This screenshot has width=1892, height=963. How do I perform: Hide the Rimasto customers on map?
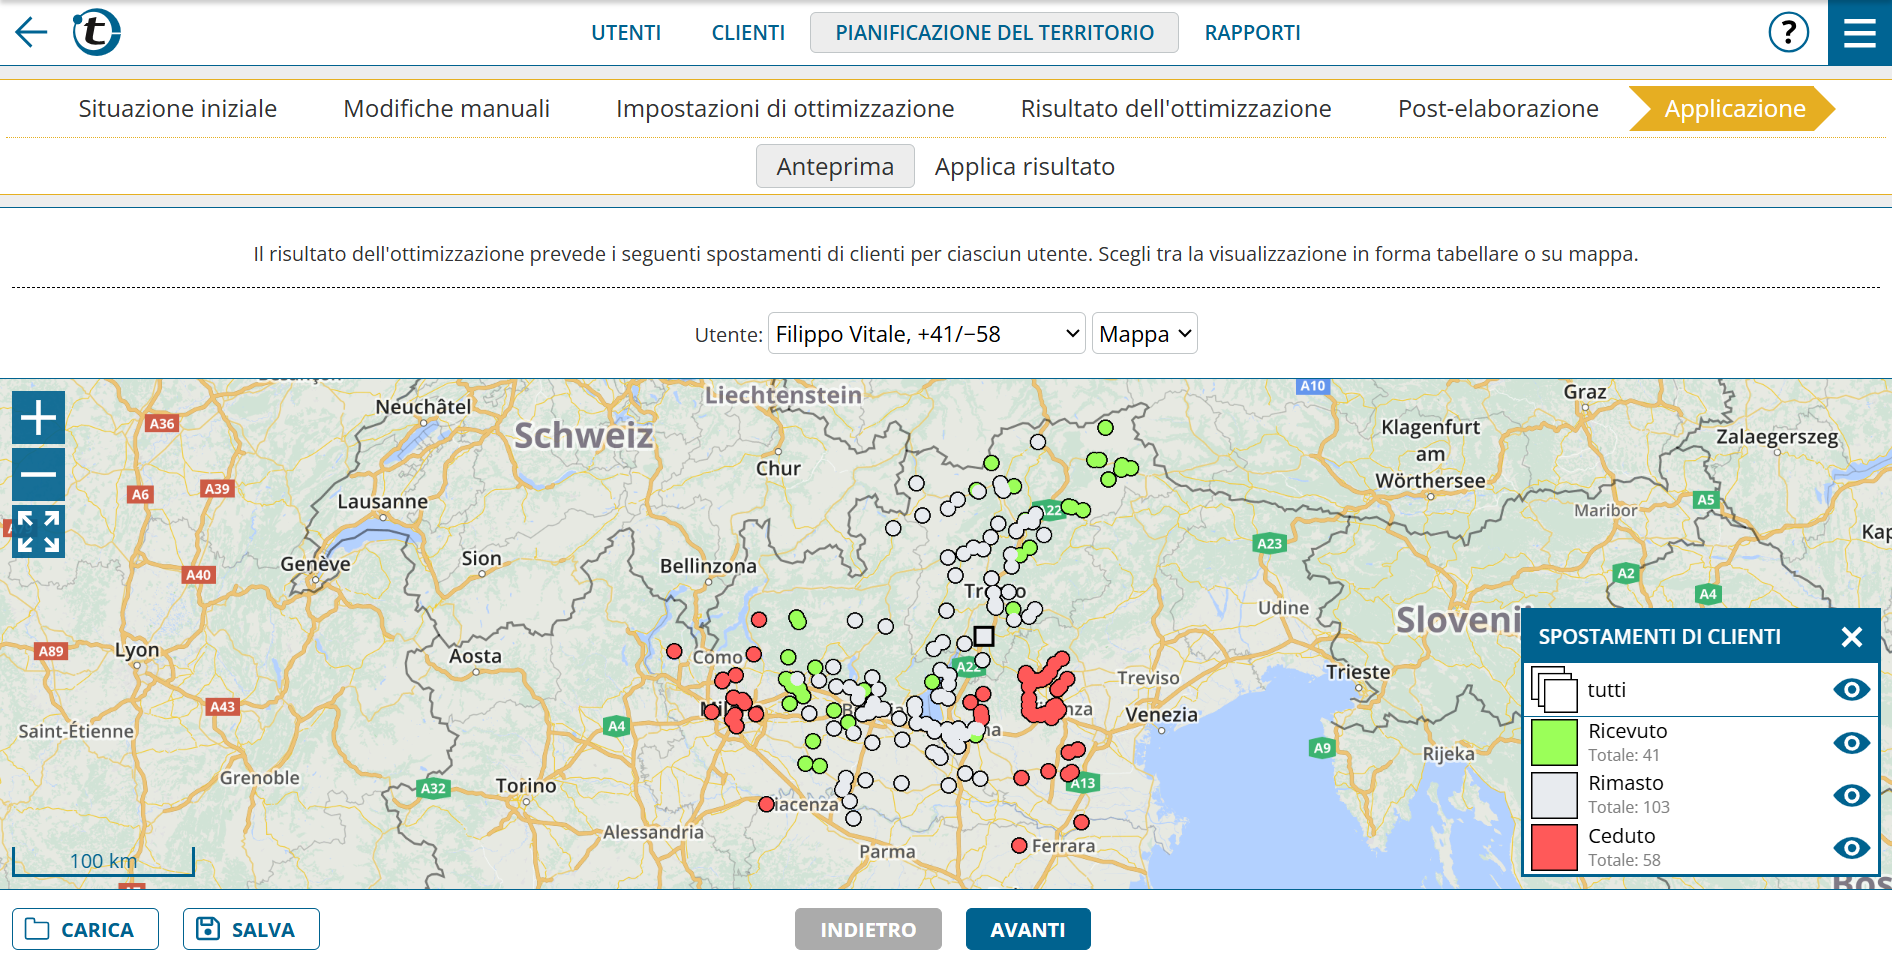(x=1851, y=795)
